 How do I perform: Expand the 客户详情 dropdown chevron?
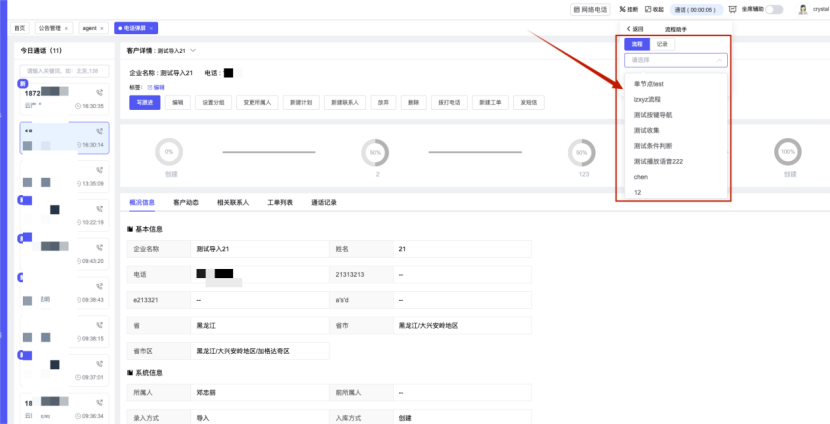coord(193,49)
